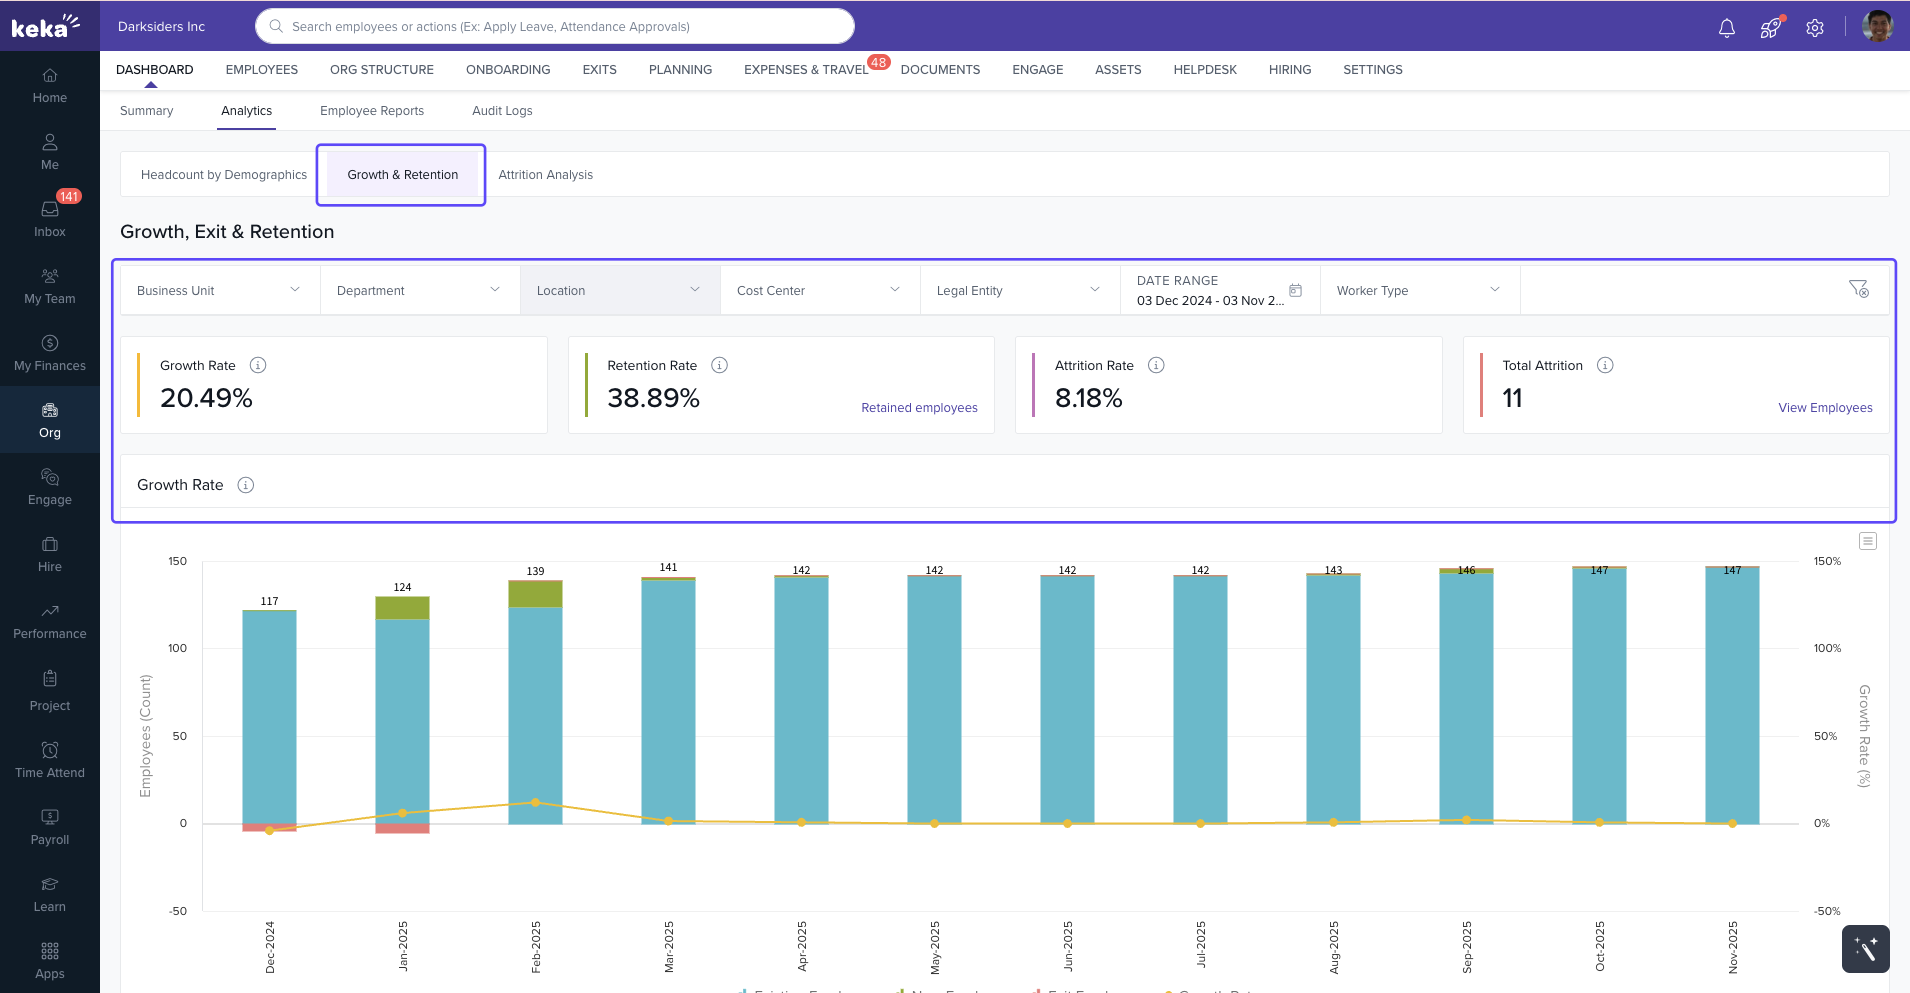
Task: Click the AI assistant sparkle button
Action: click(x=1865, y=948)
